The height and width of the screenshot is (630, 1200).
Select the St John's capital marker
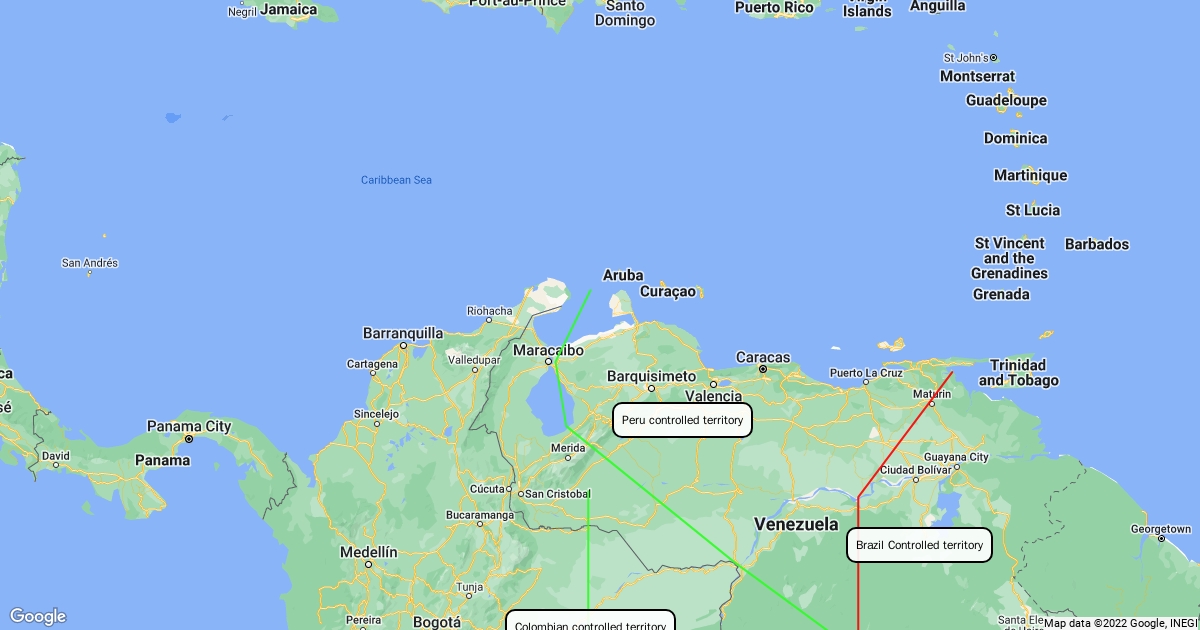[x=993, y=58]
